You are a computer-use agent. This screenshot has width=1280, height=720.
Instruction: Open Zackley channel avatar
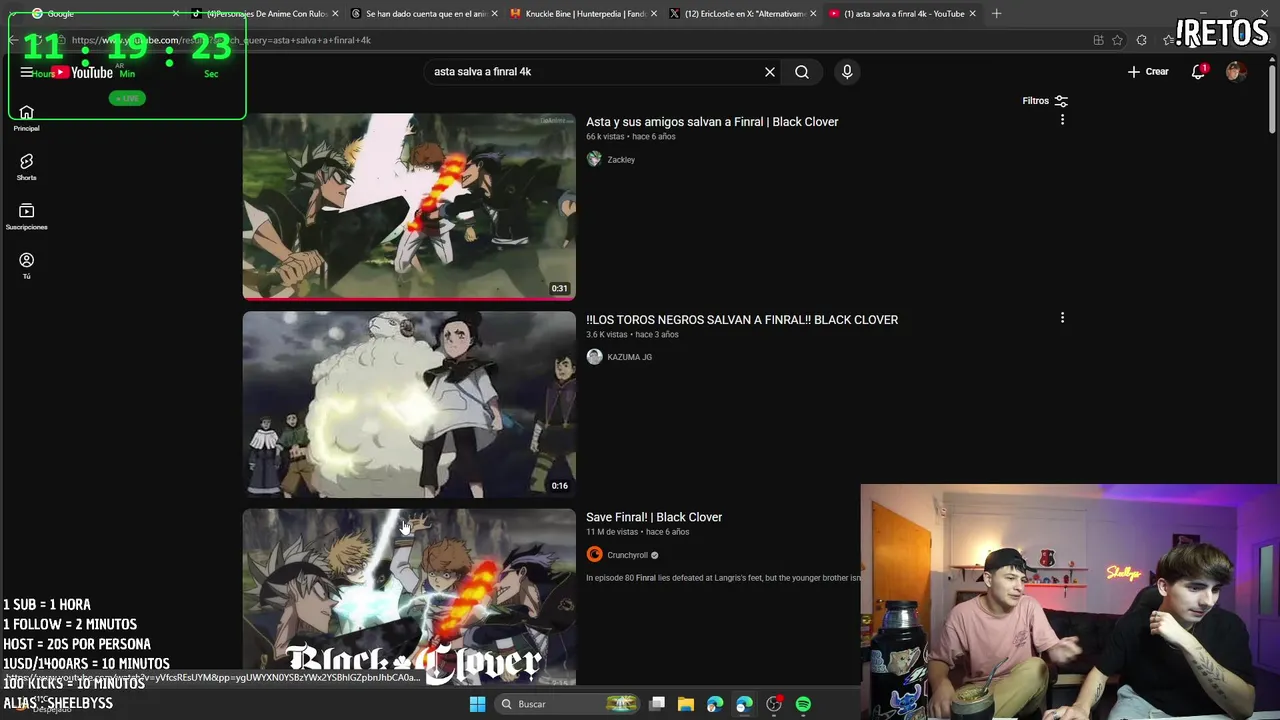594,159
